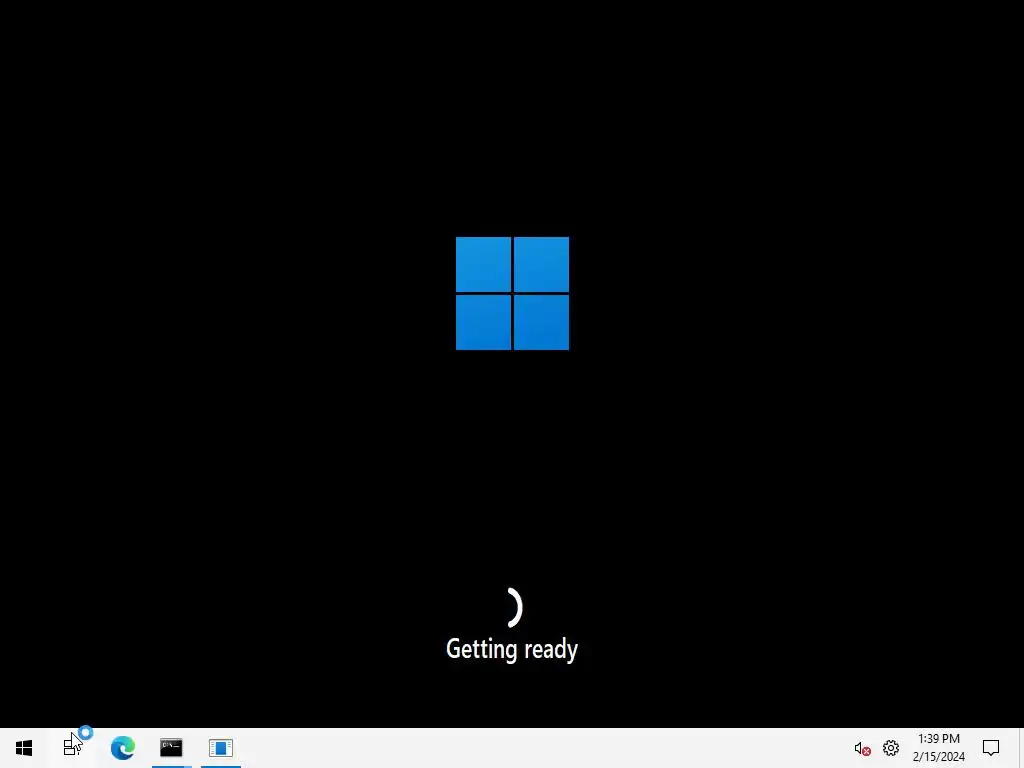Screen dimensions: 1024x768
Task: Open the settings gear tray icon
Action: pos(891,748)
